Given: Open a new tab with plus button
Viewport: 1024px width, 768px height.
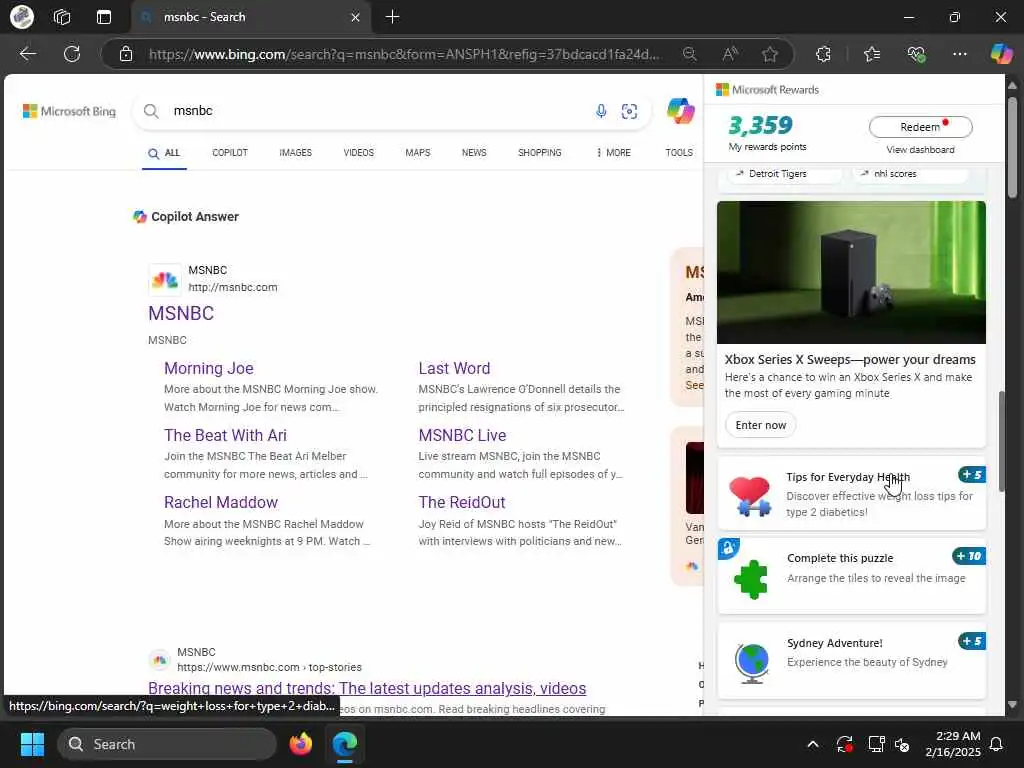Looking at the screenshot, I should pyautogui.click(x=392, y=17).
